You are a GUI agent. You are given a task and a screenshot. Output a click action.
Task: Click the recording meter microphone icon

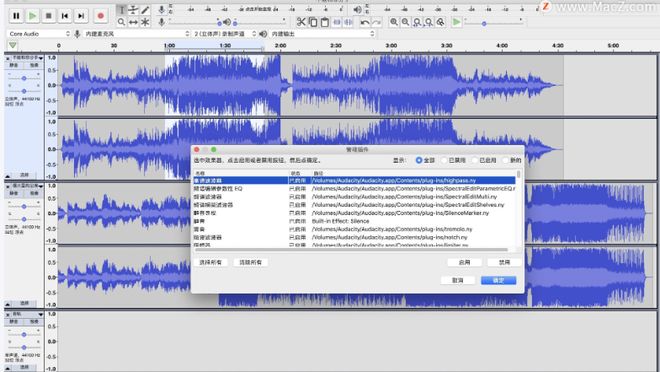(162, 9)
